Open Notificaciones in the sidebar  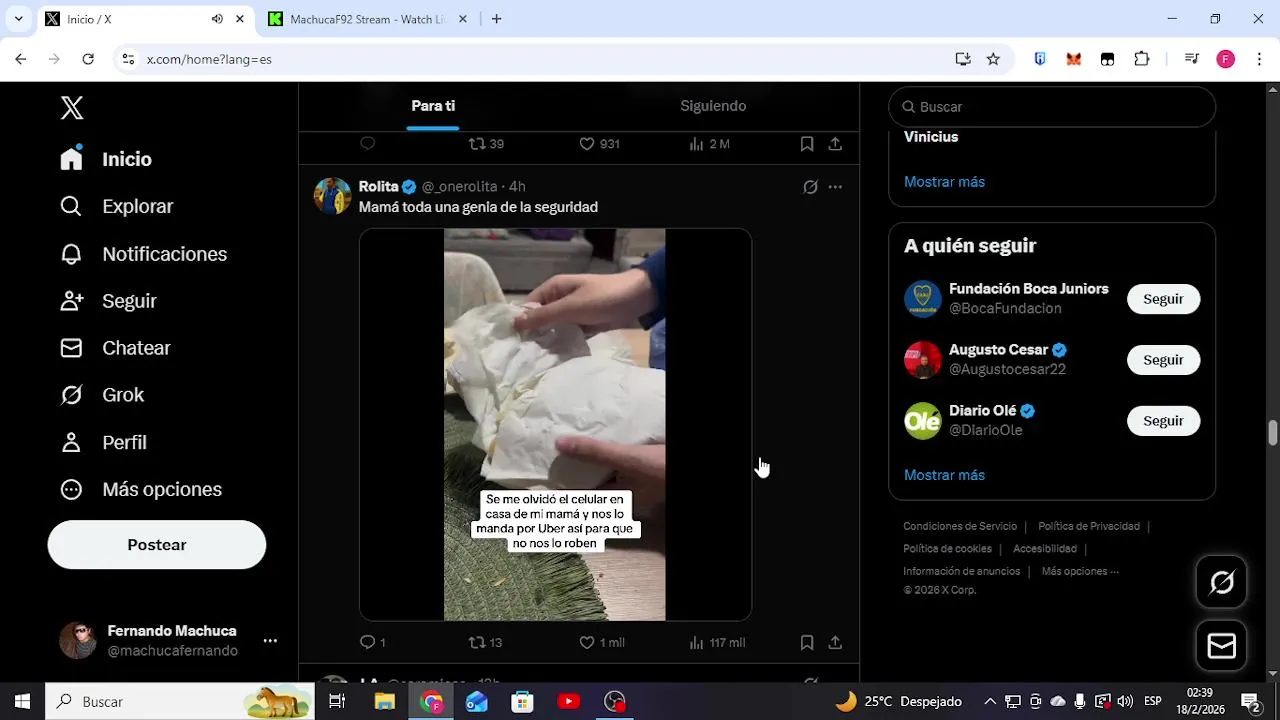click(144, 254)
